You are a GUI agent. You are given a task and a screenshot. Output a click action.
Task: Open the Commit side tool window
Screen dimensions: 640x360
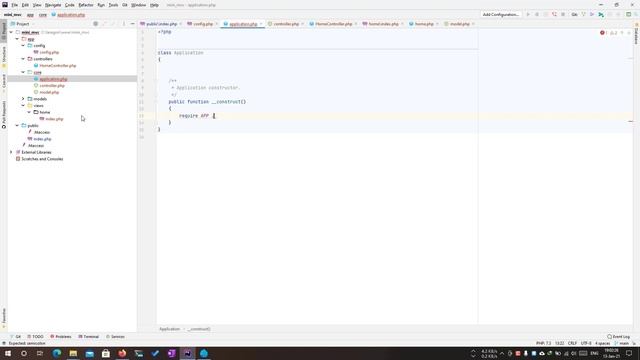click(4, 82)
